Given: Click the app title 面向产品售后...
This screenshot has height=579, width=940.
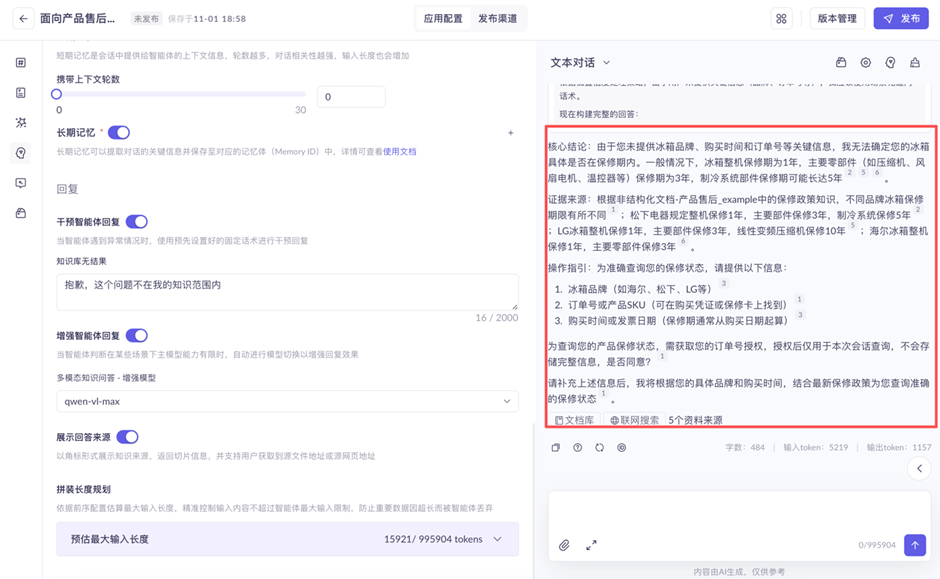Looking at the screenshot, I should [x=77, y=19].
